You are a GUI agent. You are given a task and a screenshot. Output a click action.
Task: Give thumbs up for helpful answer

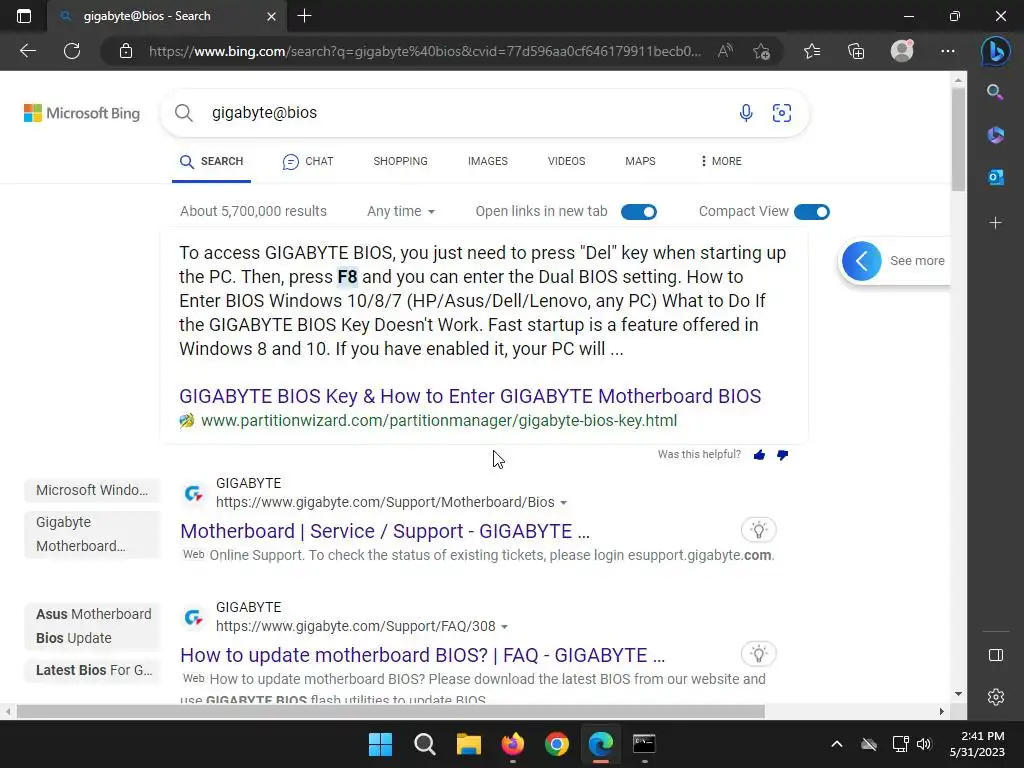pos(759,455)
